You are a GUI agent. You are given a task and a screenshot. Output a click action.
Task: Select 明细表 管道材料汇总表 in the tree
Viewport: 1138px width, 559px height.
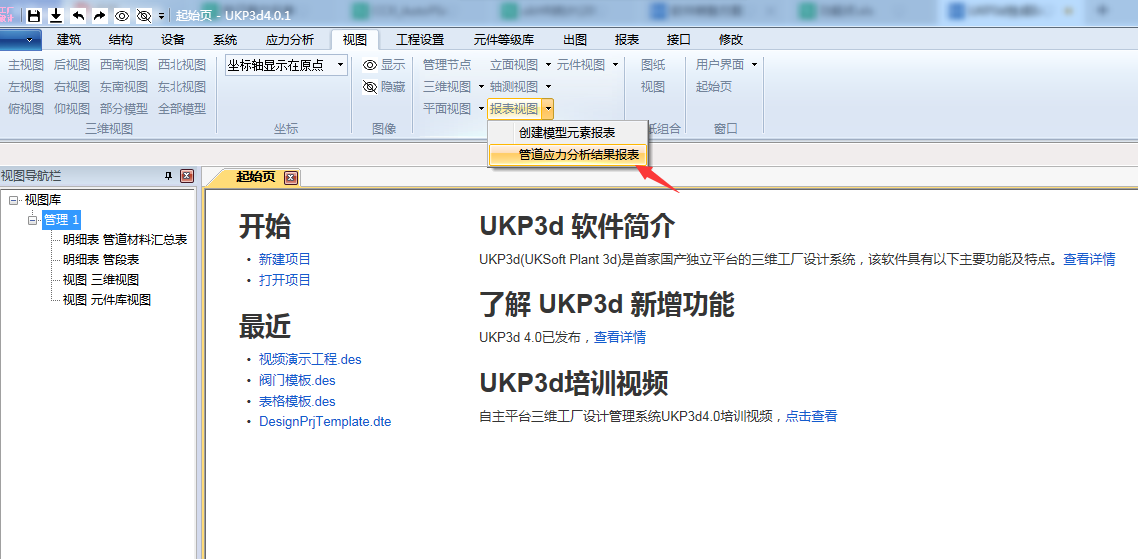pos(125,240)
